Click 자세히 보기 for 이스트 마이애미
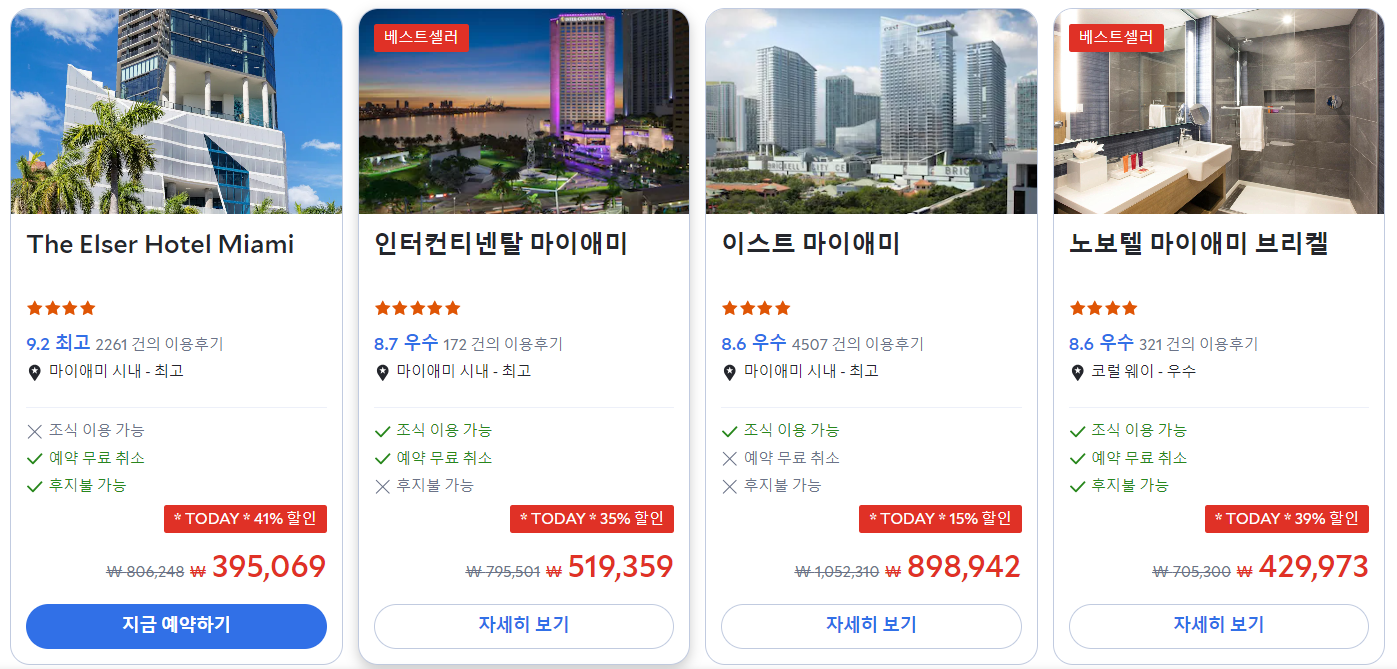The width and height of the screenshot is (1397, 669). 871,626
